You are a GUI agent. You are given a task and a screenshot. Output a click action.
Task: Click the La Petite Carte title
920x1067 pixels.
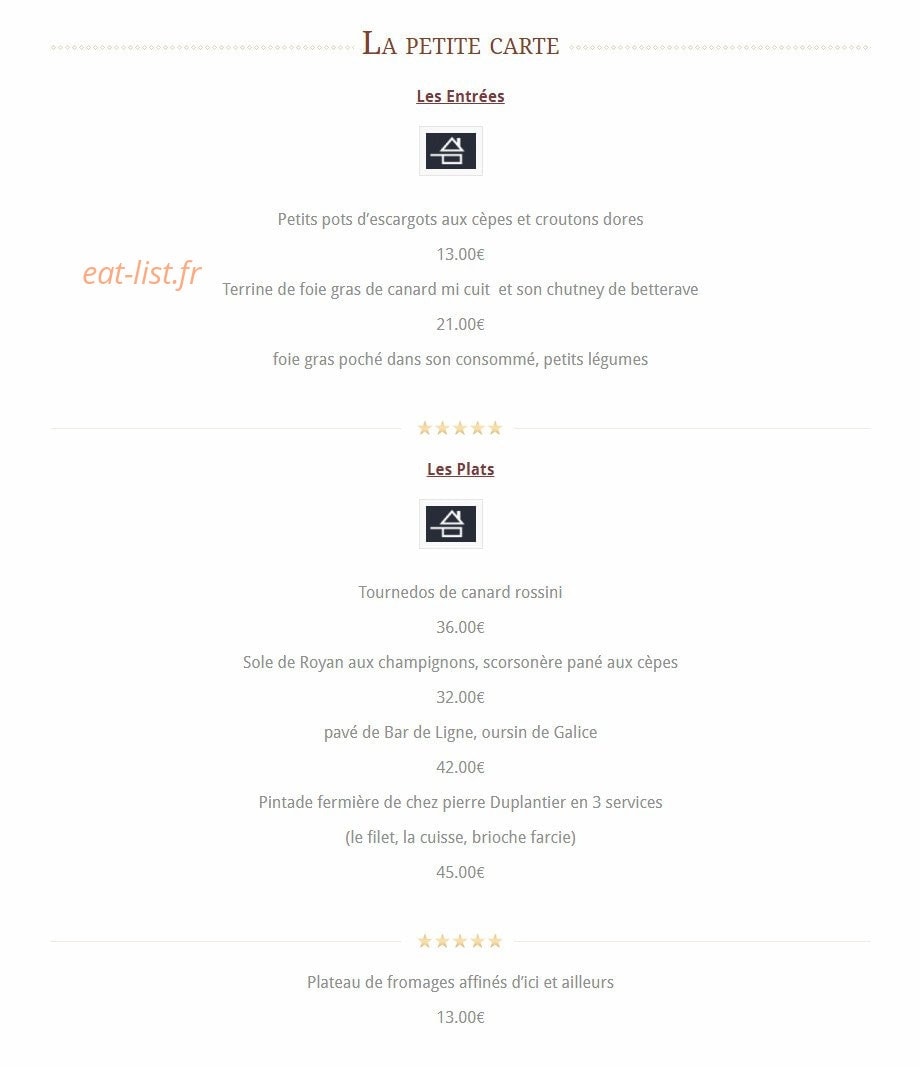pos(460,44)
